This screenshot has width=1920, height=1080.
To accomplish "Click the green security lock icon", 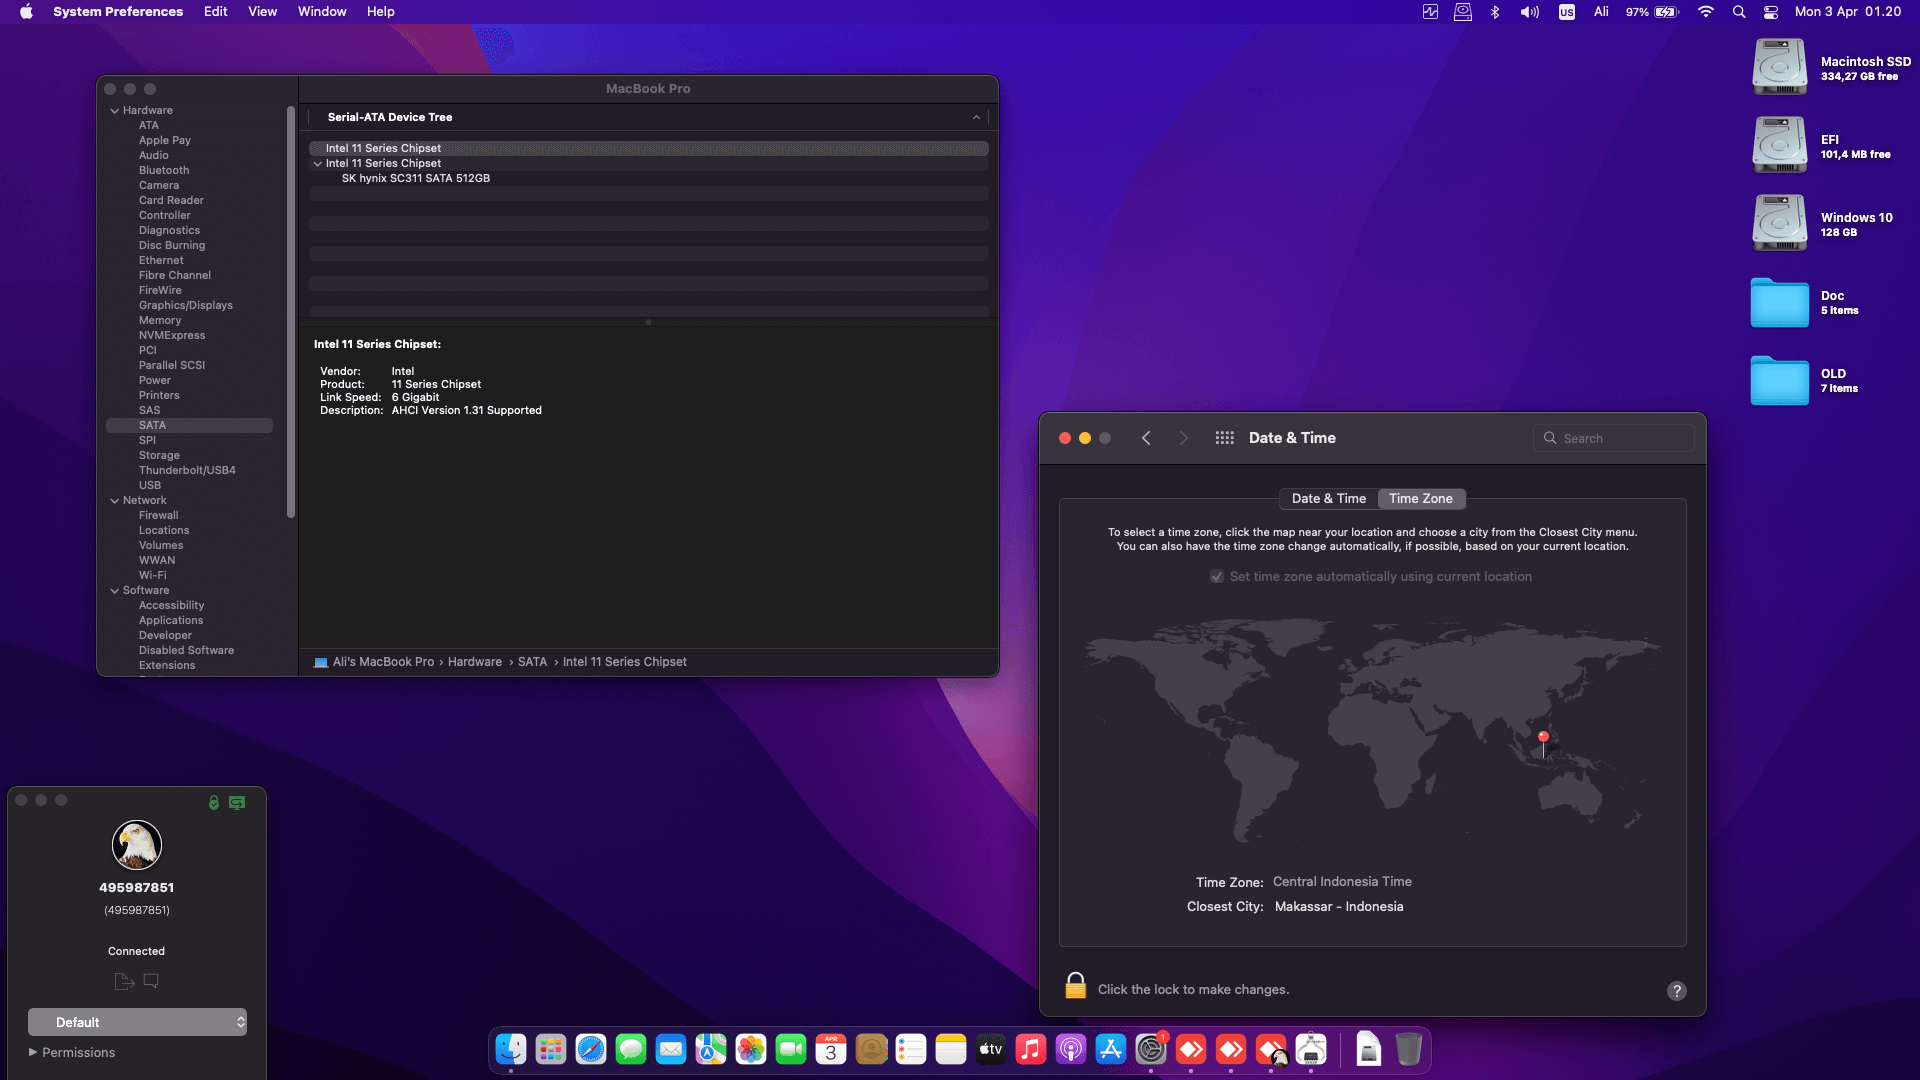I will (x=213, y=802).
